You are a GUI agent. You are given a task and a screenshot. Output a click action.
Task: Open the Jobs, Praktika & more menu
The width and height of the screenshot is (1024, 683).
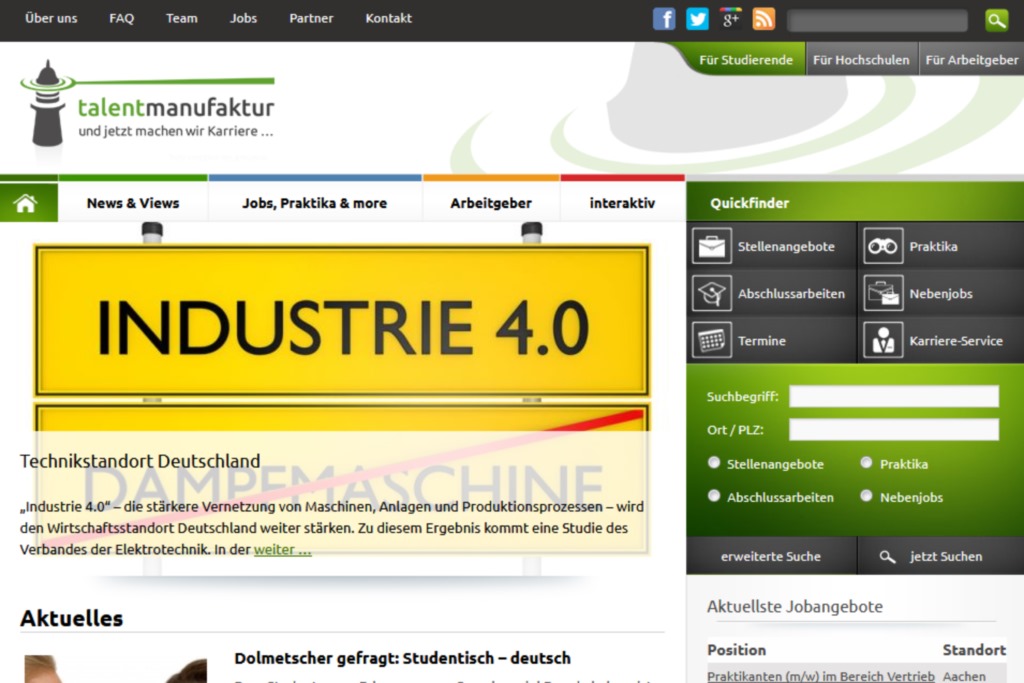(314, 203)
